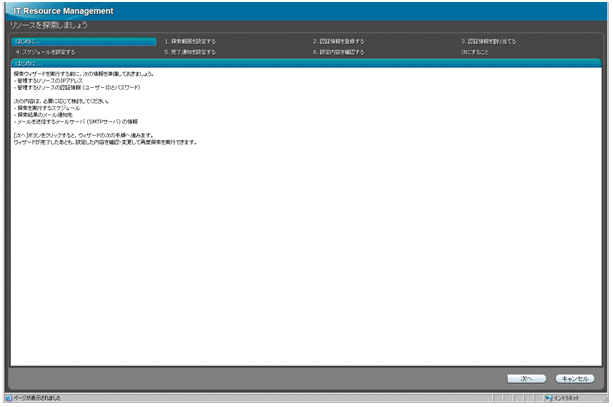Click the はじめに content panel header

[x=27, y=62]
